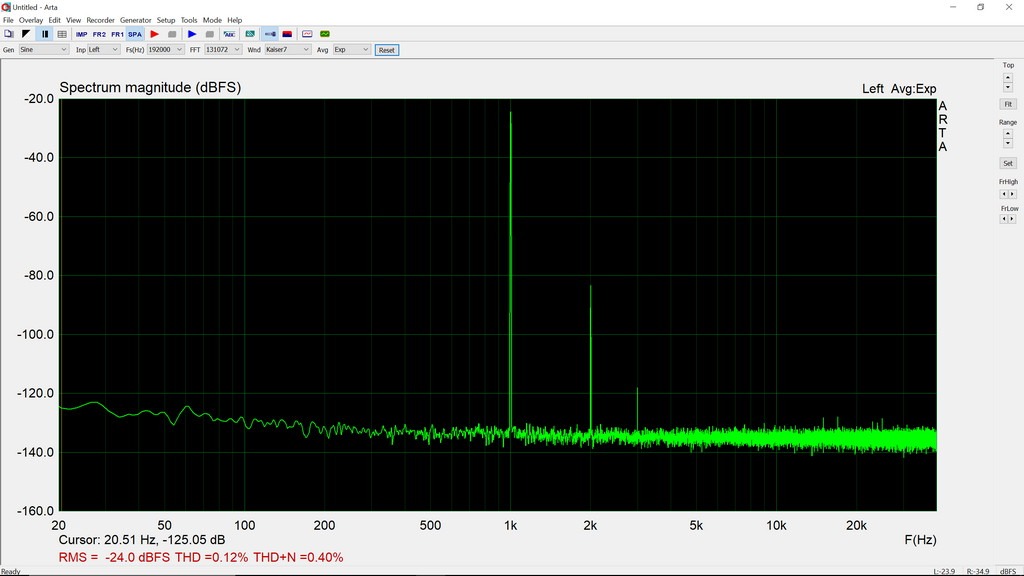Increase graph Top with up arrow
Viewport: 1024px width, 576px height.
1008,78
